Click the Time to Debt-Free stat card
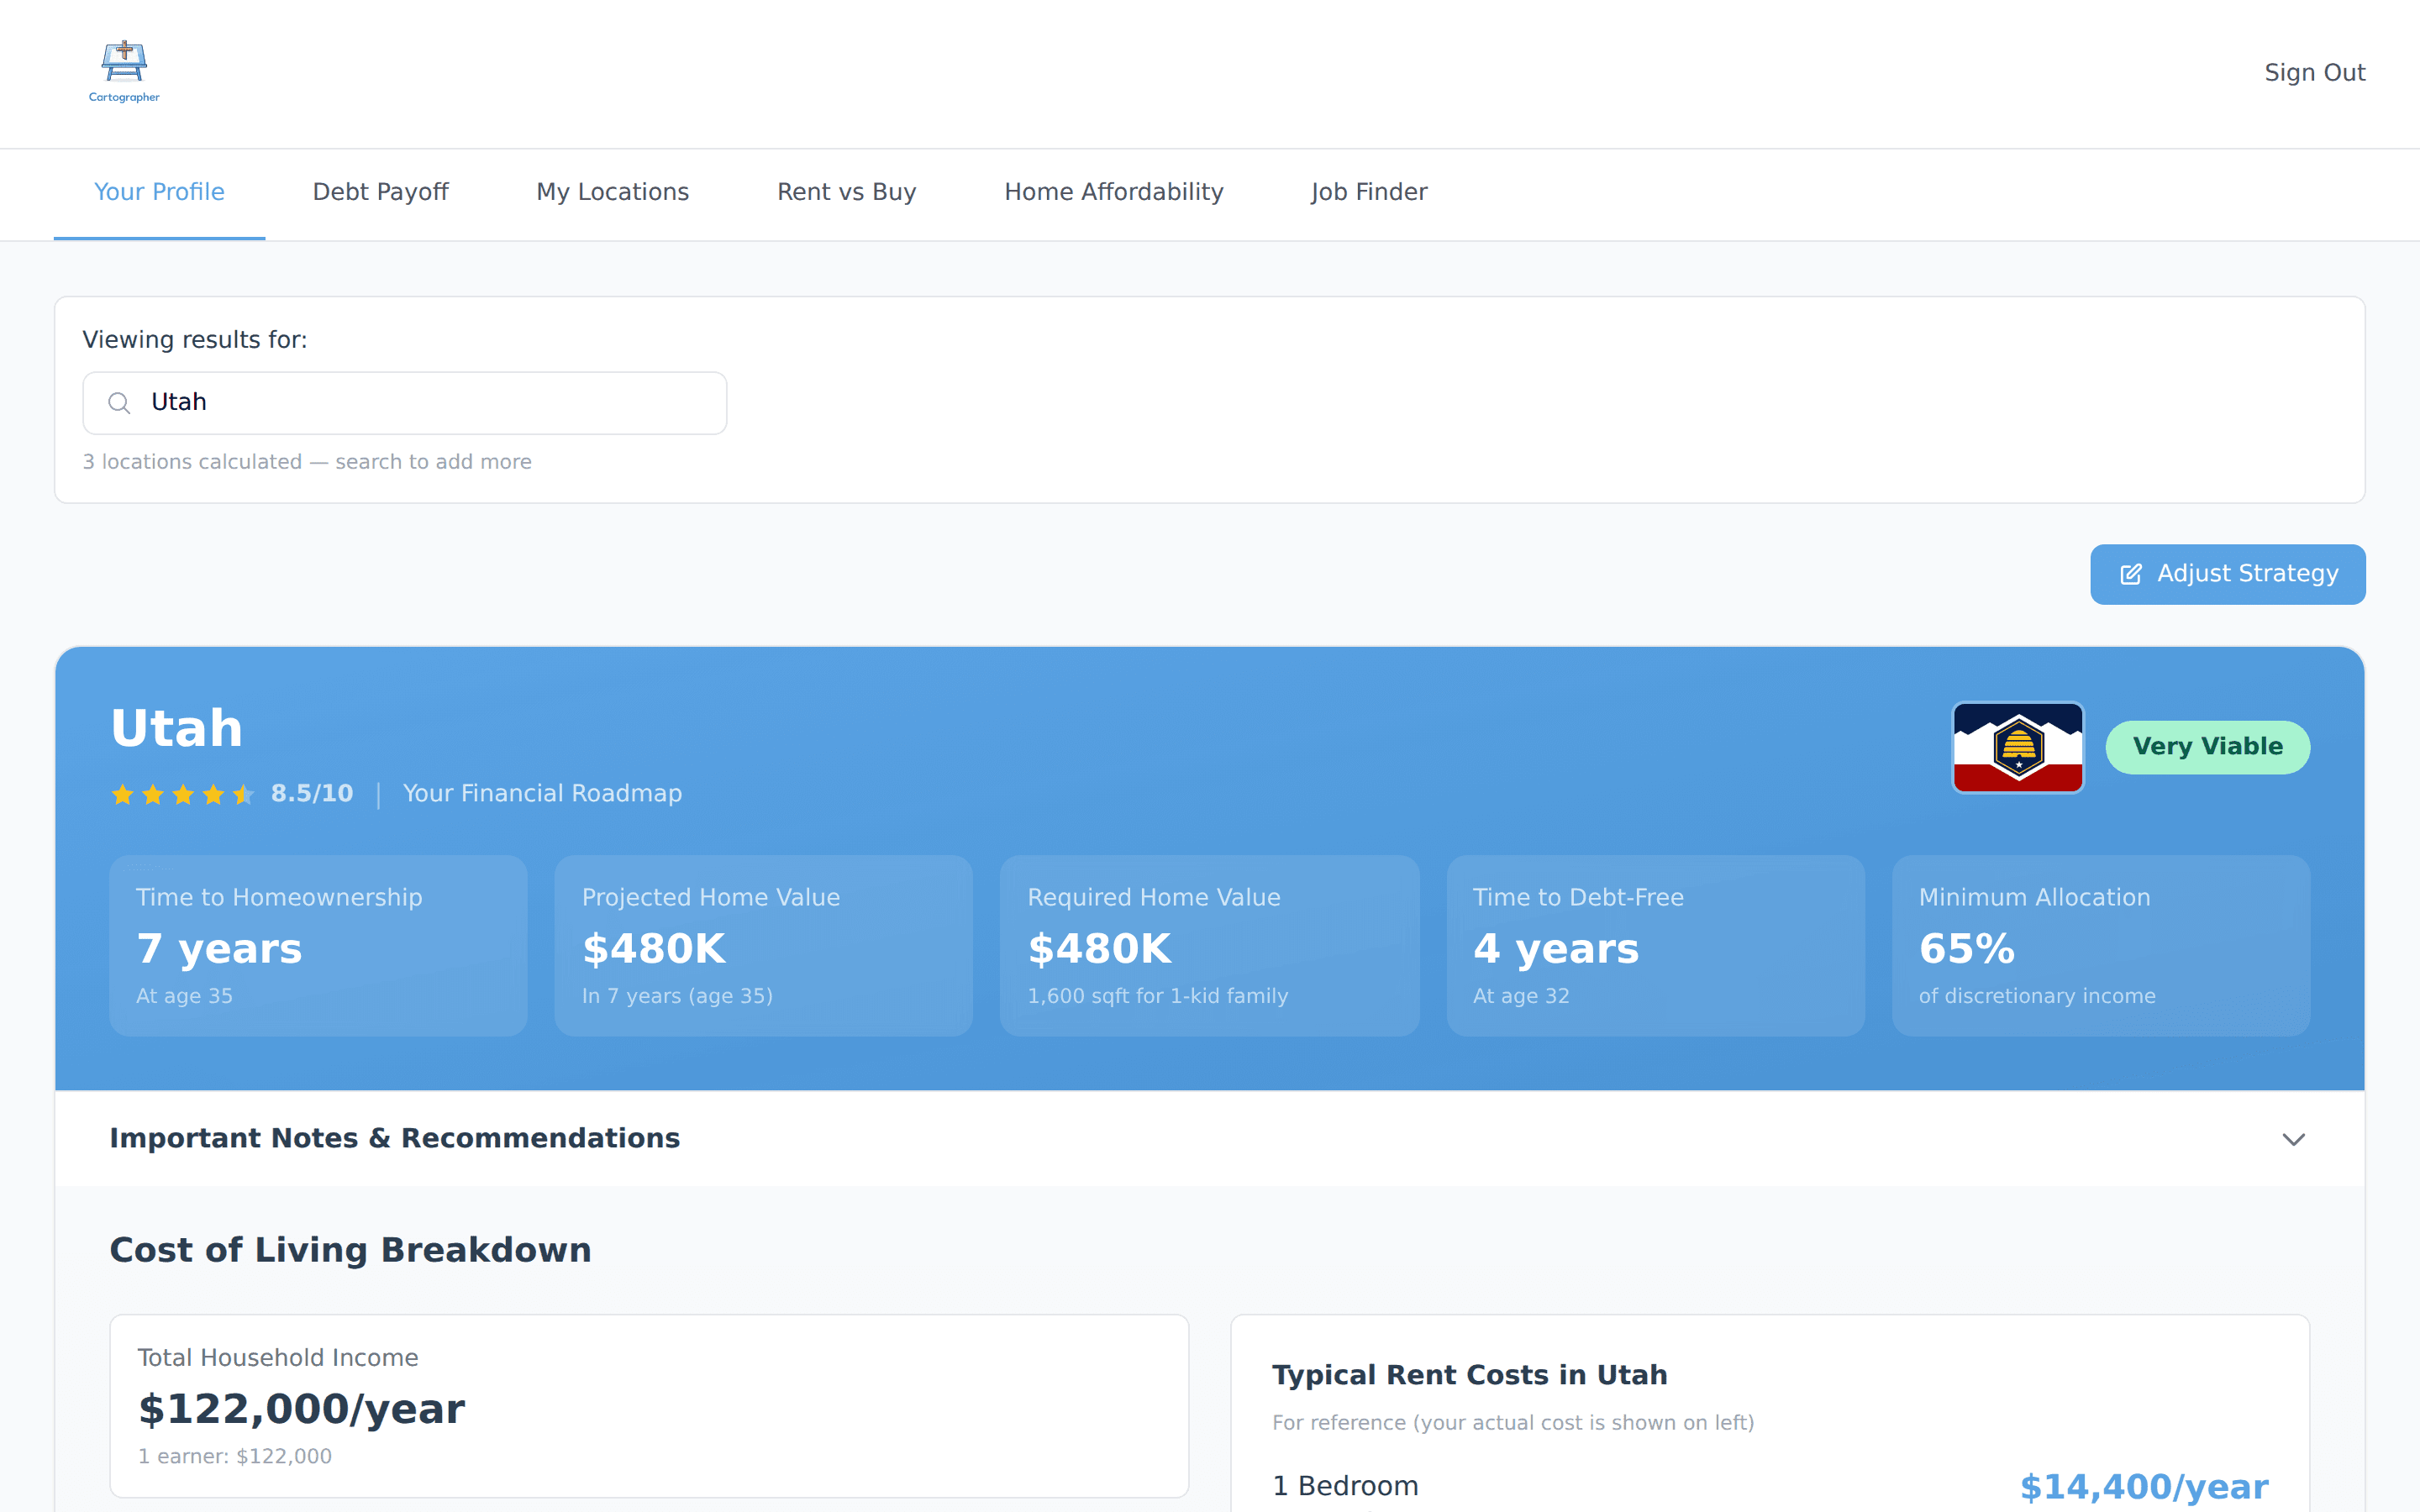The image size is (2420, 1512). point(1654,945)
